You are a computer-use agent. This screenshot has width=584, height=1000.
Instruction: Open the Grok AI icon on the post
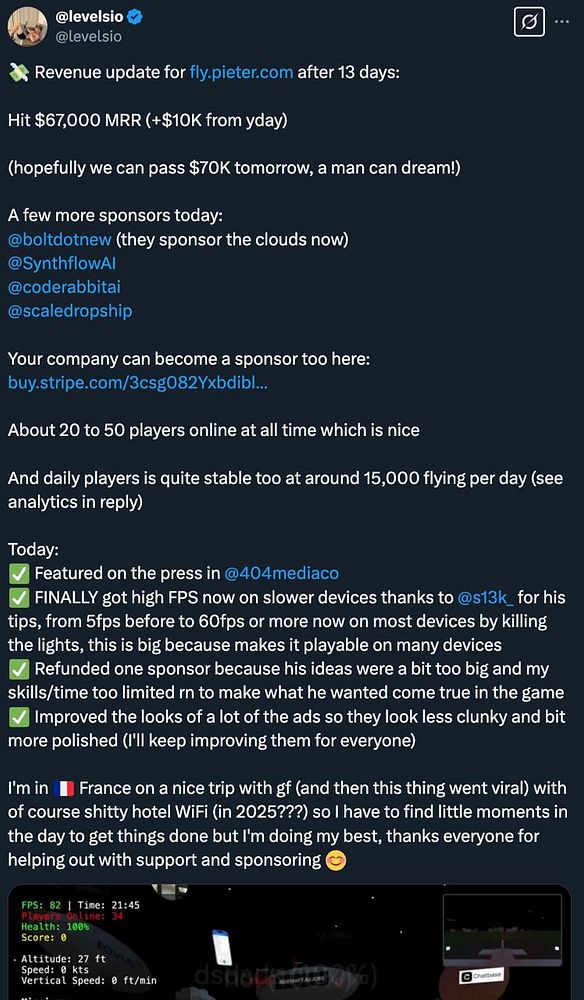pos(529,22)
